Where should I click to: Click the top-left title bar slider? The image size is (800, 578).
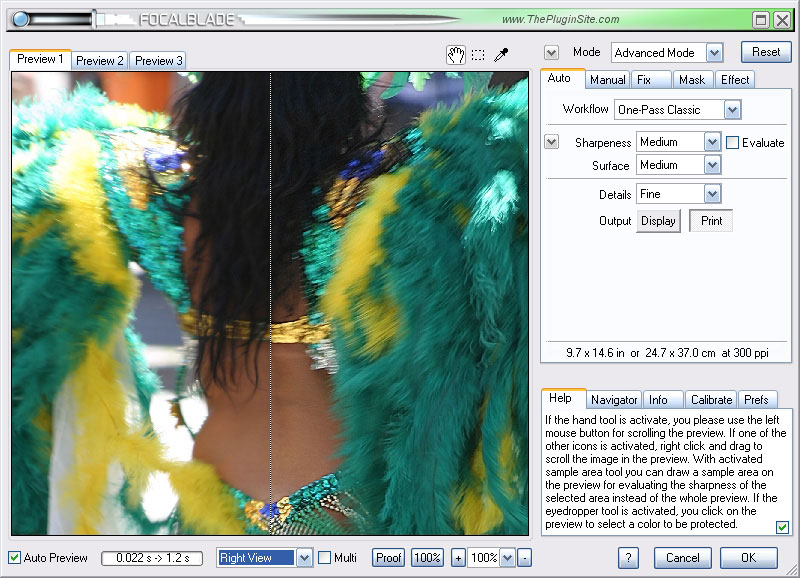[22, 19]
